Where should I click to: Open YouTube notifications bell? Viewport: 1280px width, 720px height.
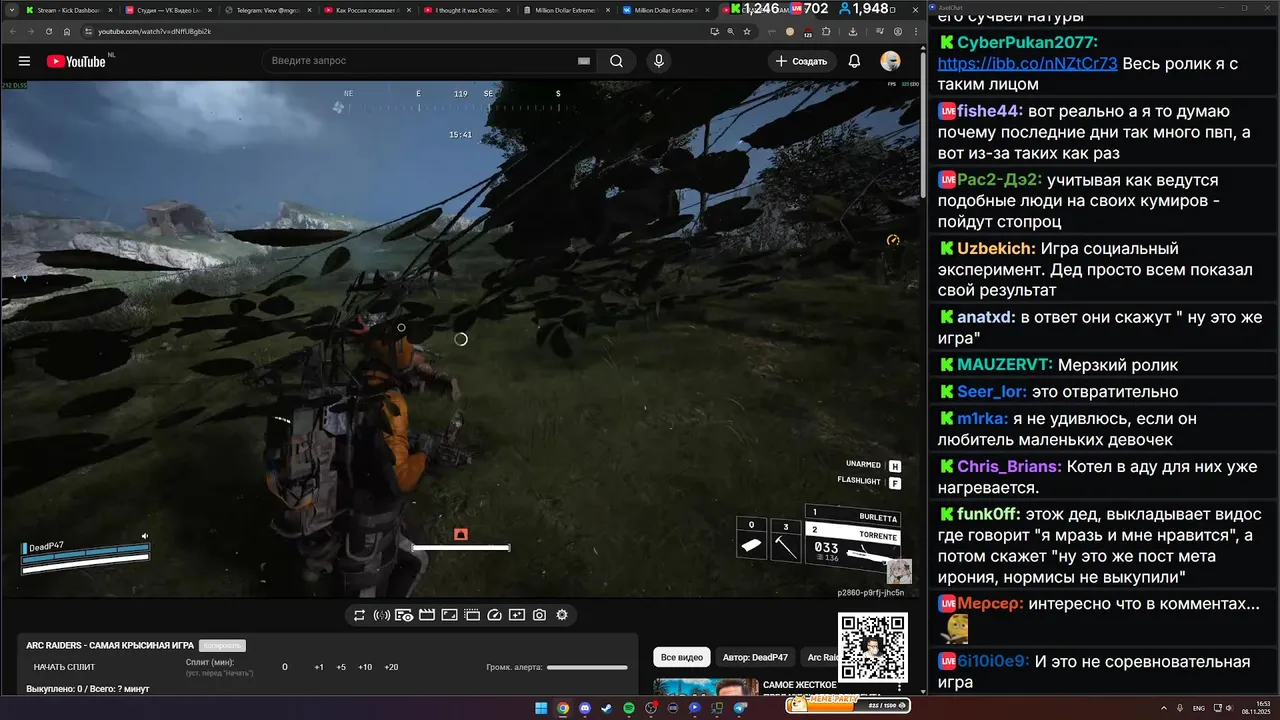tap(854, 61)
